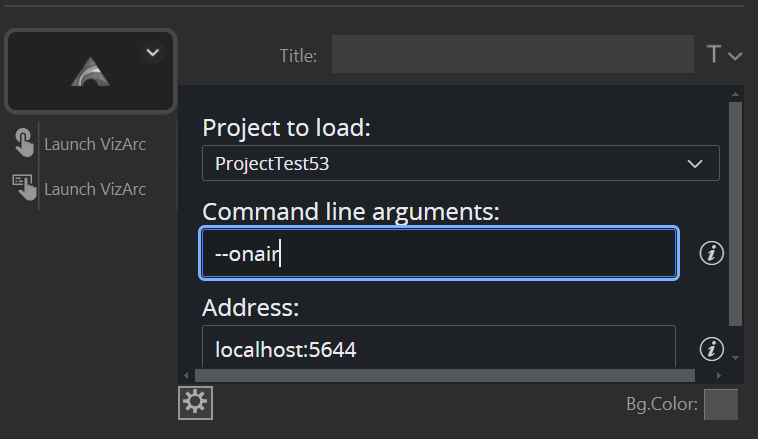
Task: Click the vertical scrollbar thumb of the panel
Action: (736, 210)
